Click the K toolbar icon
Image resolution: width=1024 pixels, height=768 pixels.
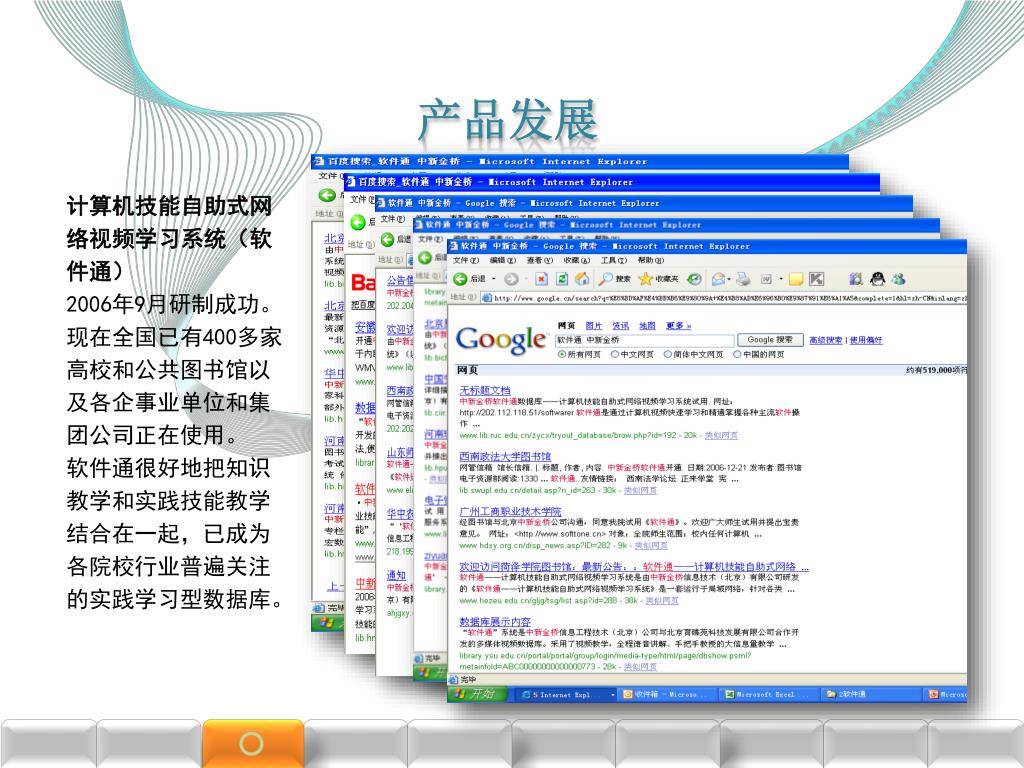coord(816,279)
